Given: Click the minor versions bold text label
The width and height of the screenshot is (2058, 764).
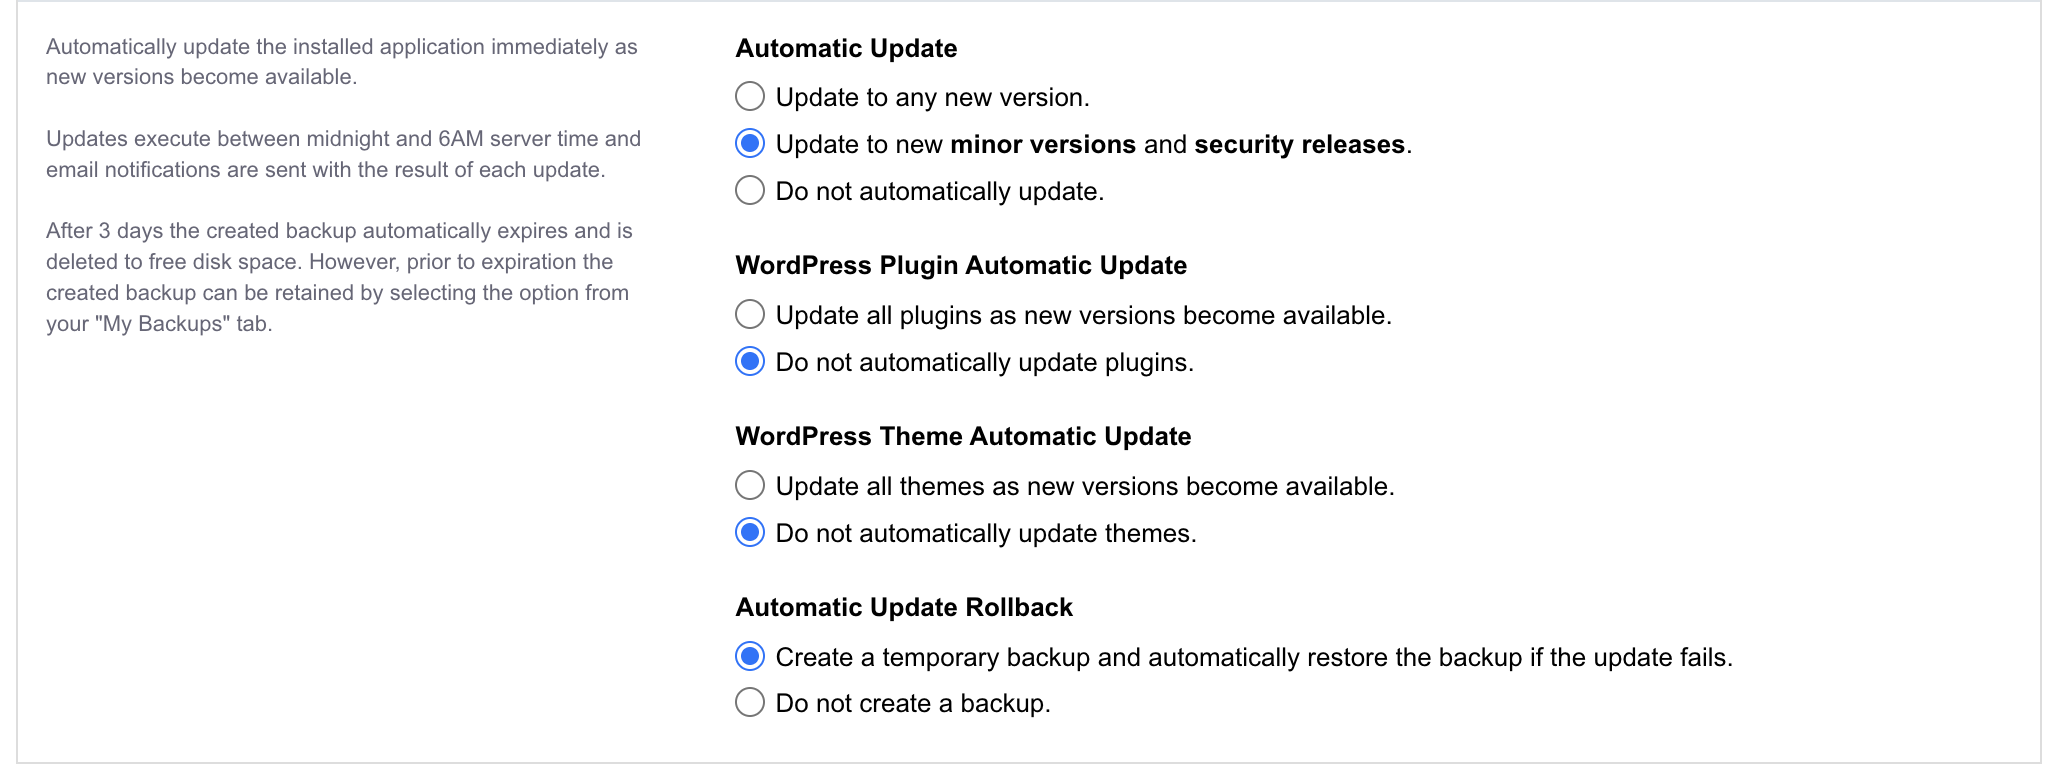Looking at the screenshot, I should tap(1044, 143).
